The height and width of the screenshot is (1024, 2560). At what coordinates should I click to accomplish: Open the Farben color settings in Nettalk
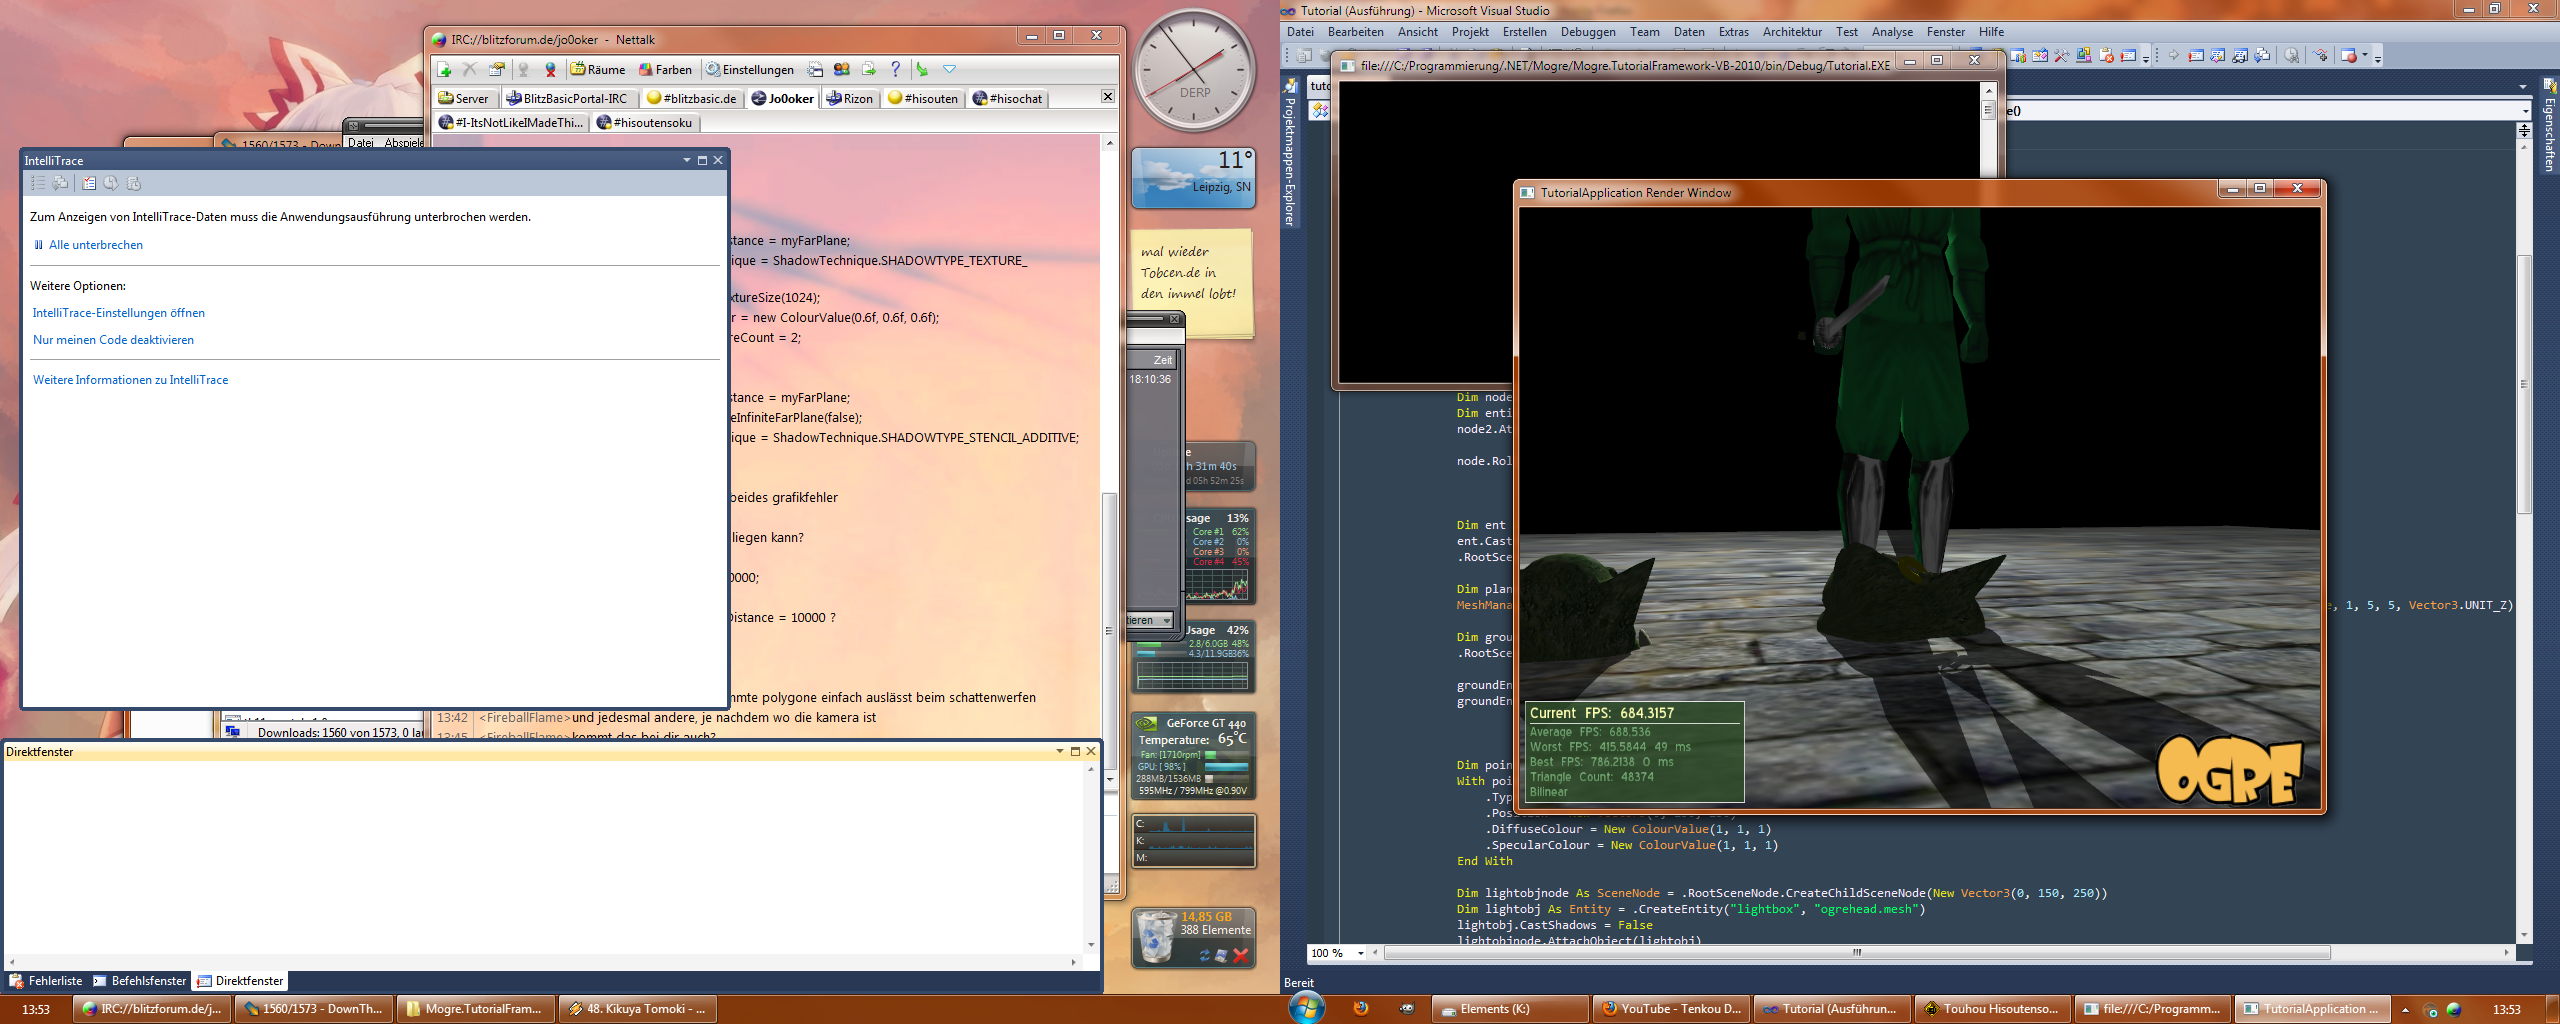[665, 70]
